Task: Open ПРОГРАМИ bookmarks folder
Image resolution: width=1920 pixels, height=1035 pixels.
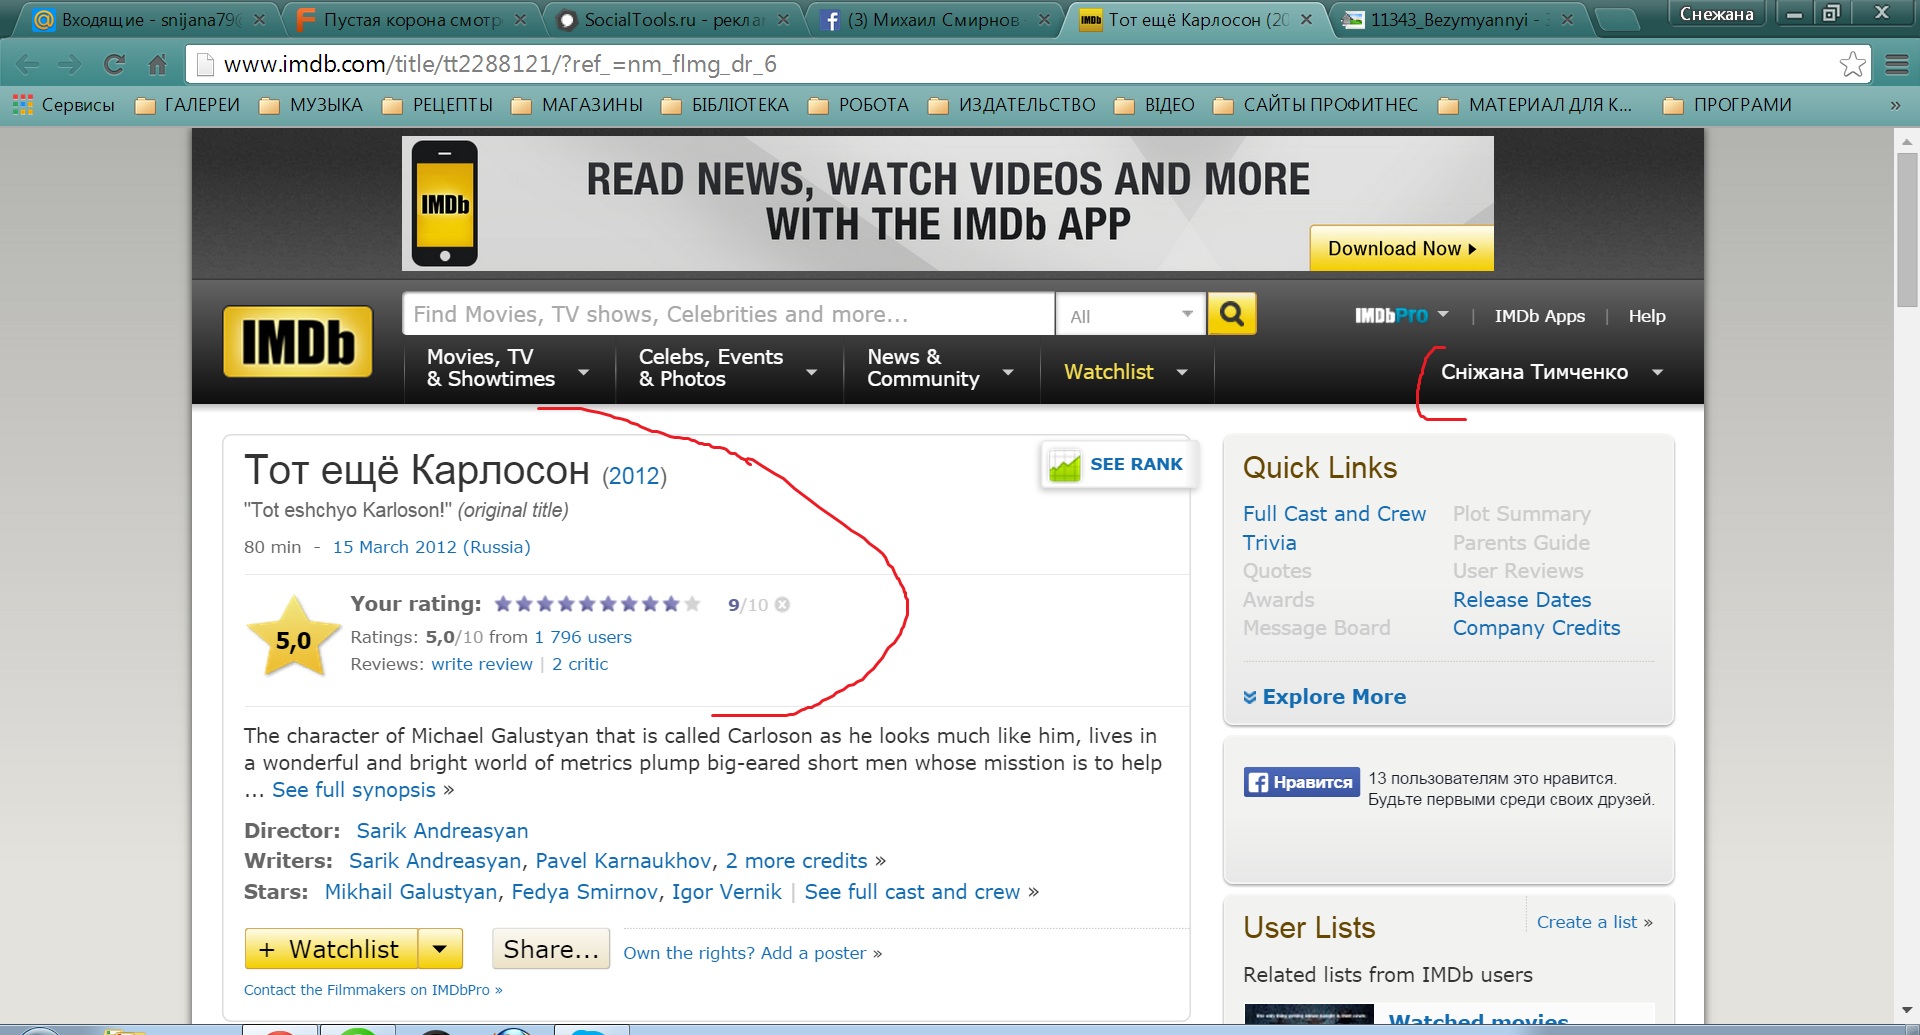Action: [1727, 105]
